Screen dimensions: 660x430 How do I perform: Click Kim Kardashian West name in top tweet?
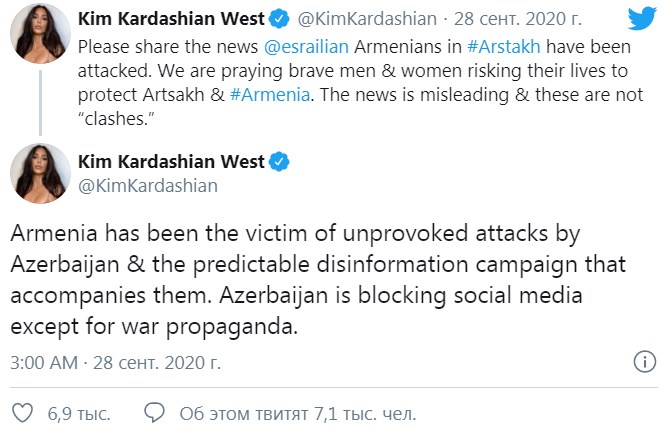170,20
